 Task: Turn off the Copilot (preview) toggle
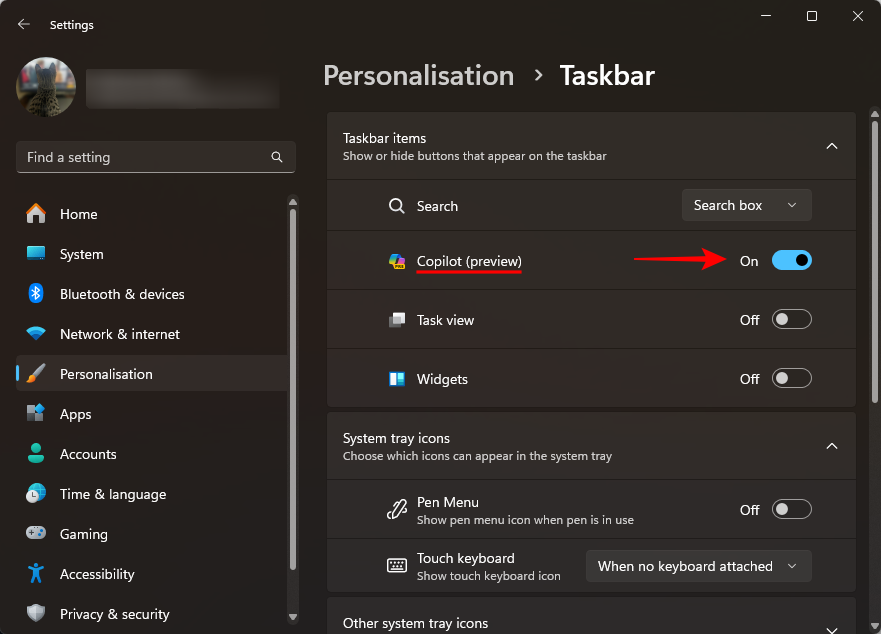(791, 261)
